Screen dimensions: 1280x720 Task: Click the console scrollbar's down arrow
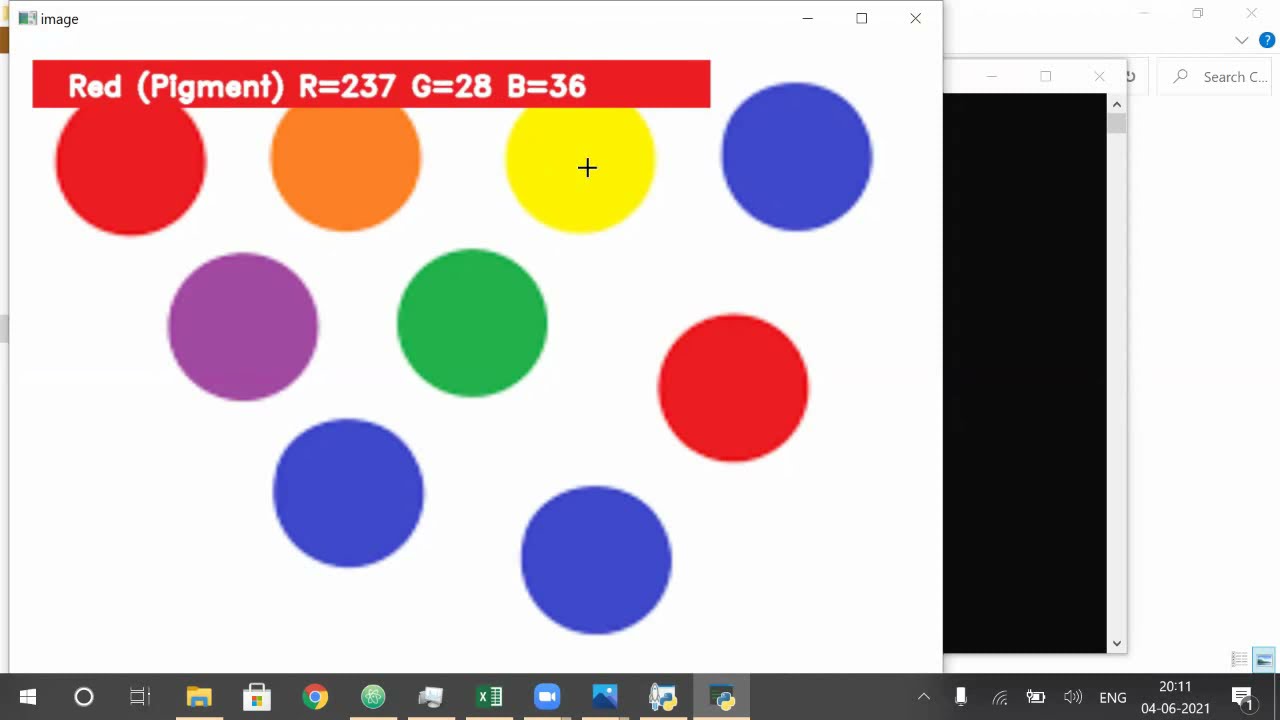(1116, 644)
